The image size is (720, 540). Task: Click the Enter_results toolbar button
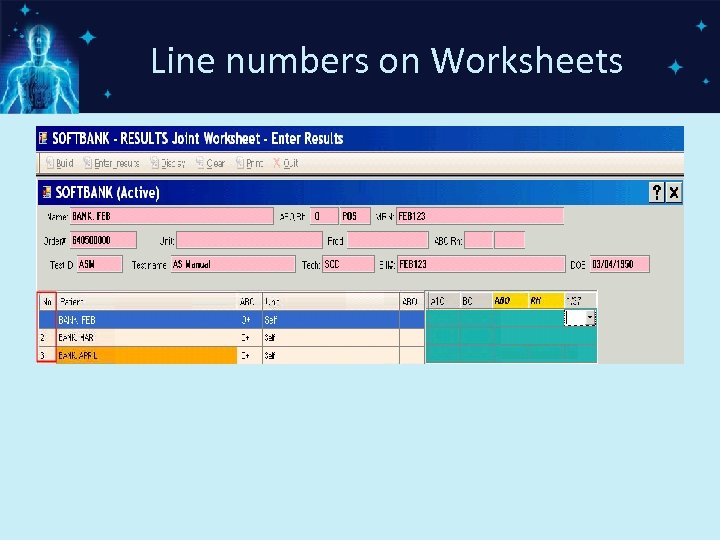[x=112, y=163]
